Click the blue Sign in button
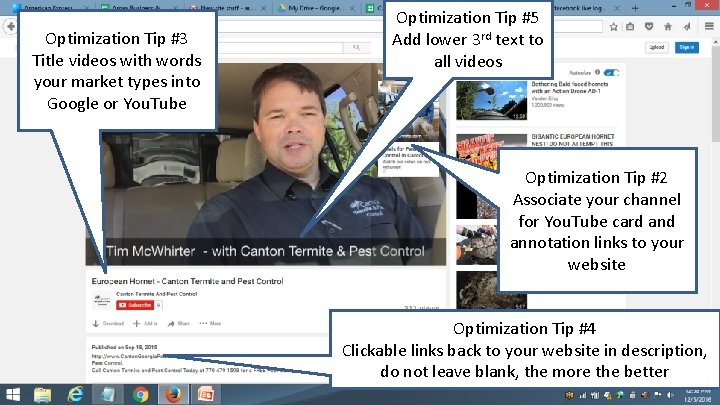Viewport: 720px width, 405px height. (x=686, y=47)
